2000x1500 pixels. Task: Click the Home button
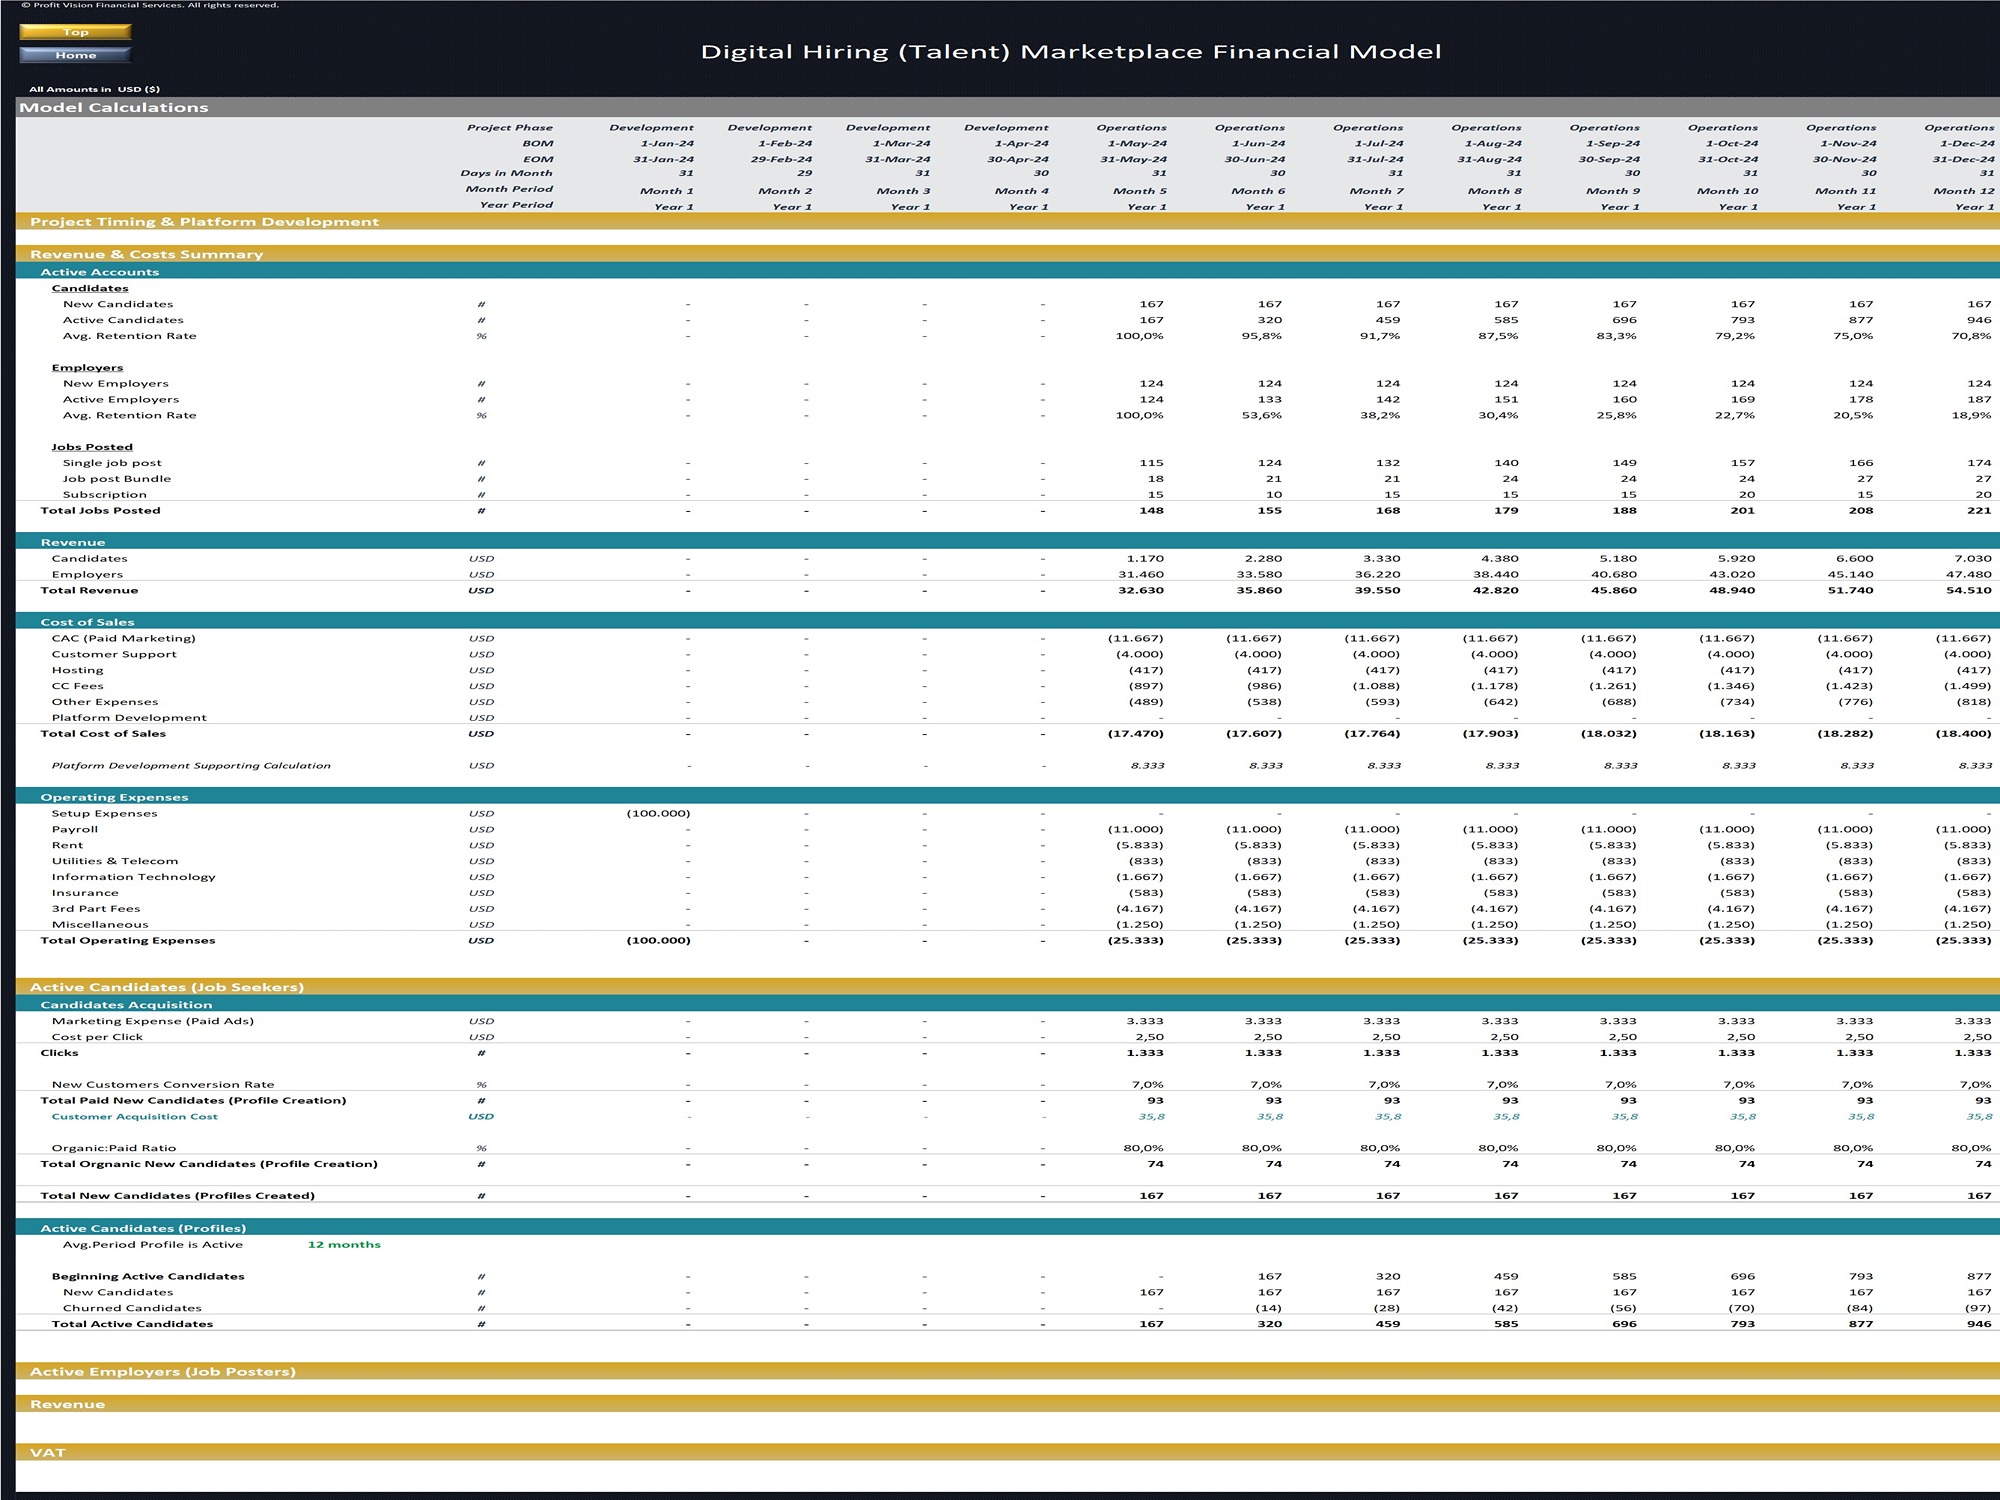click(x=75, y=55)
